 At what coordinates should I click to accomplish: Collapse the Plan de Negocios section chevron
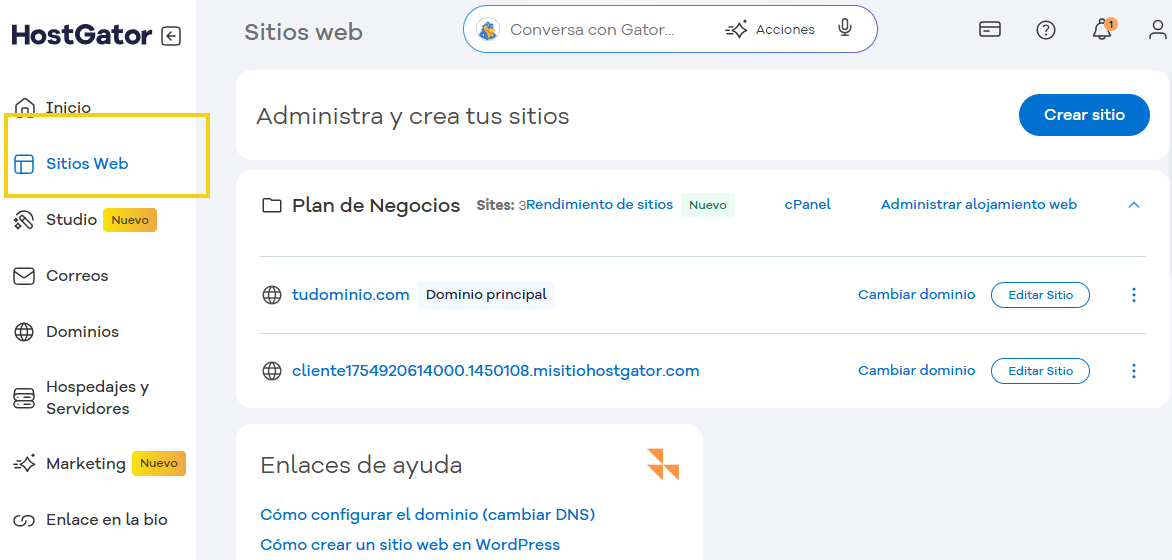1134,205
